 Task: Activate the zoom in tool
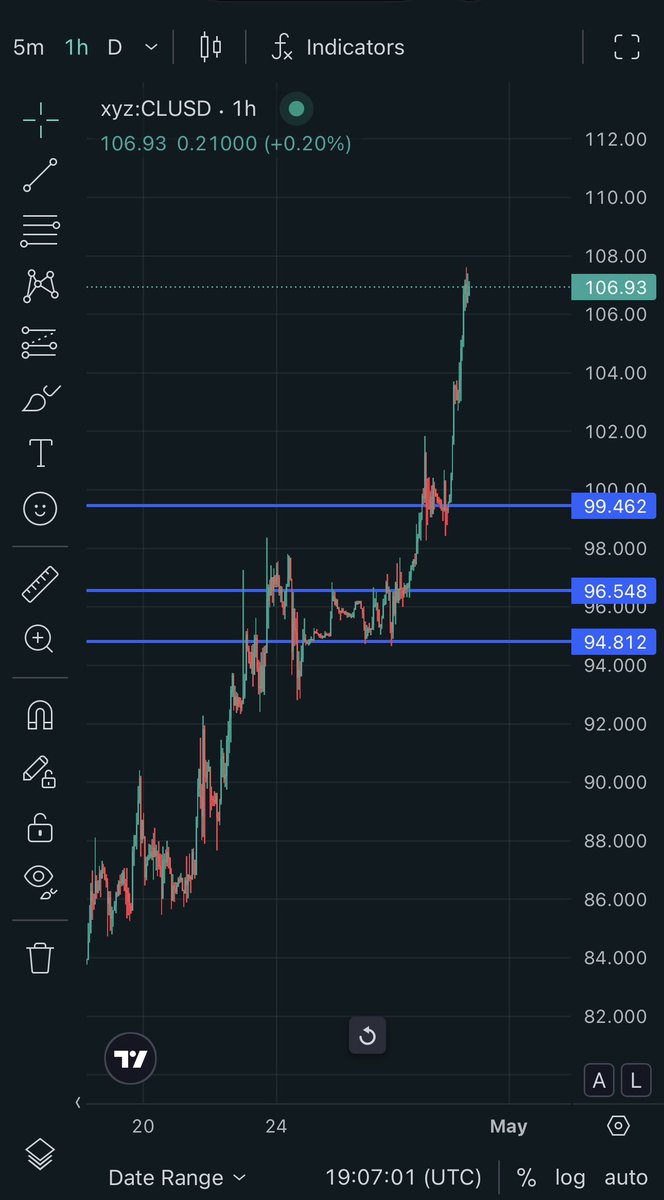point(40,639)
